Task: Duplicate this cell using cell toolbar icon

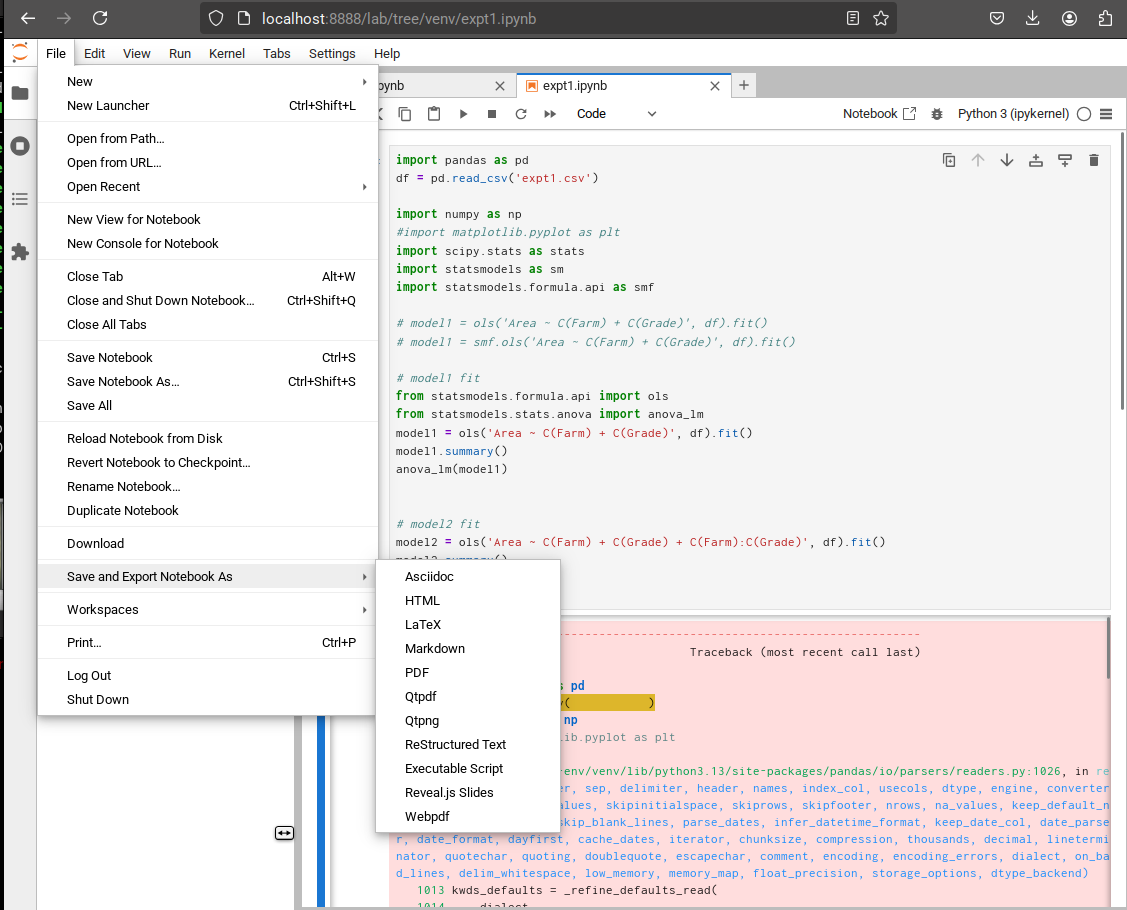Action: pos(949,160)
